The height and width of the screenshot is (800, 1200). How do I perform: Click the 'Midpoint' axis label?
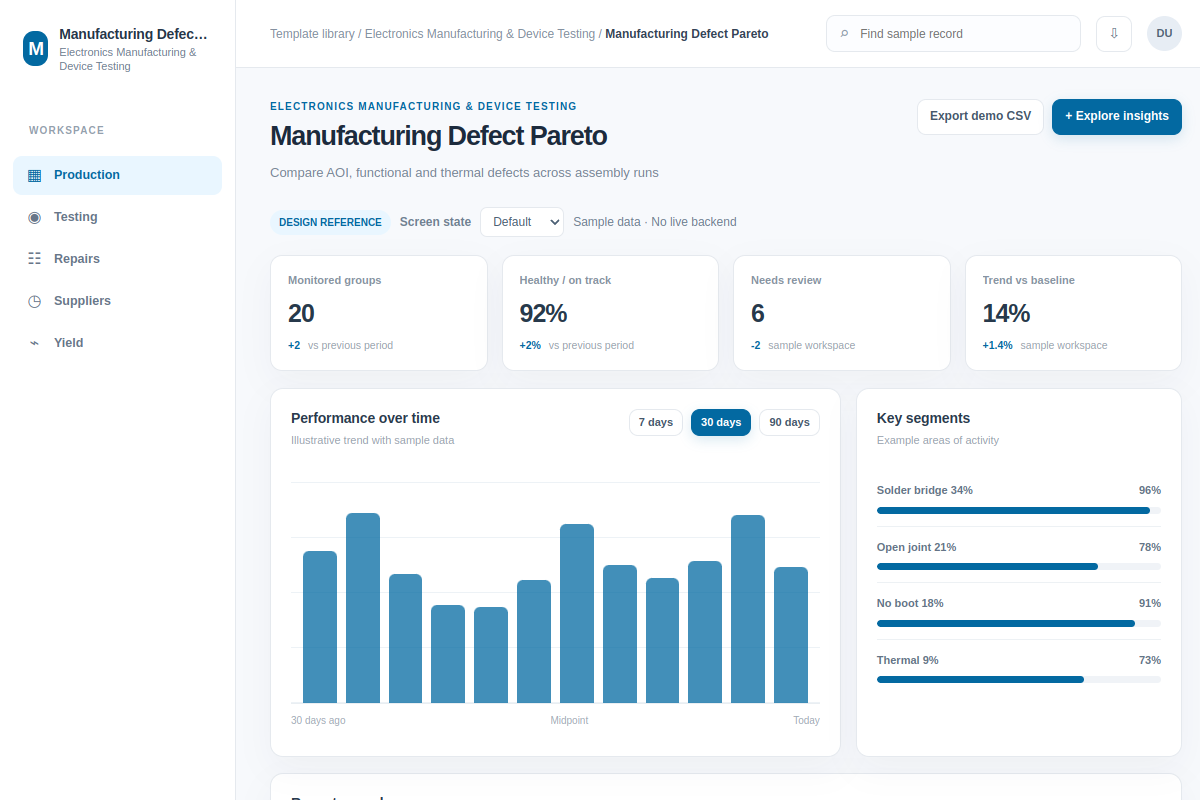click(x=570, y=720)
